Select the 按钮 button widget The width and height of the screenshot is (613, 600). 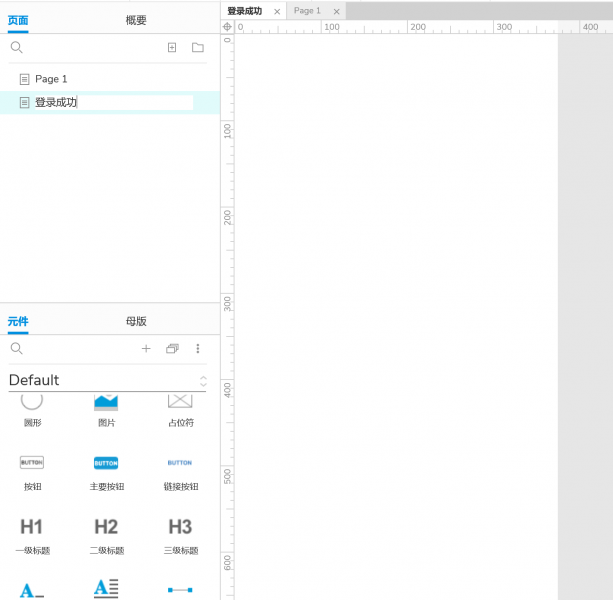click(x=32, y=473)
